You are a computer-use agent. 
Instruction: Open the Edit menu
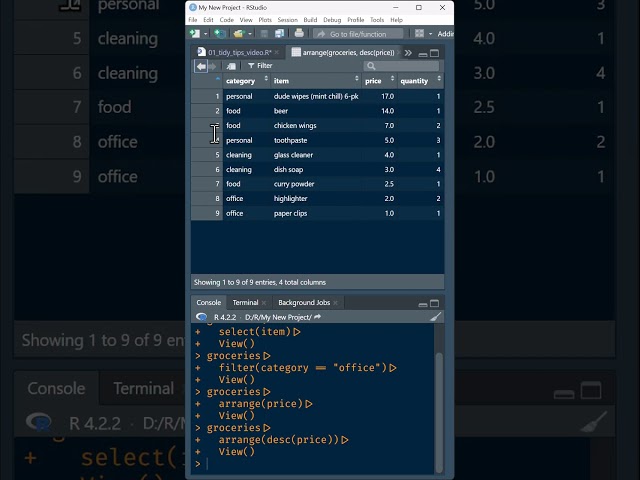click(x=208, y=20)
